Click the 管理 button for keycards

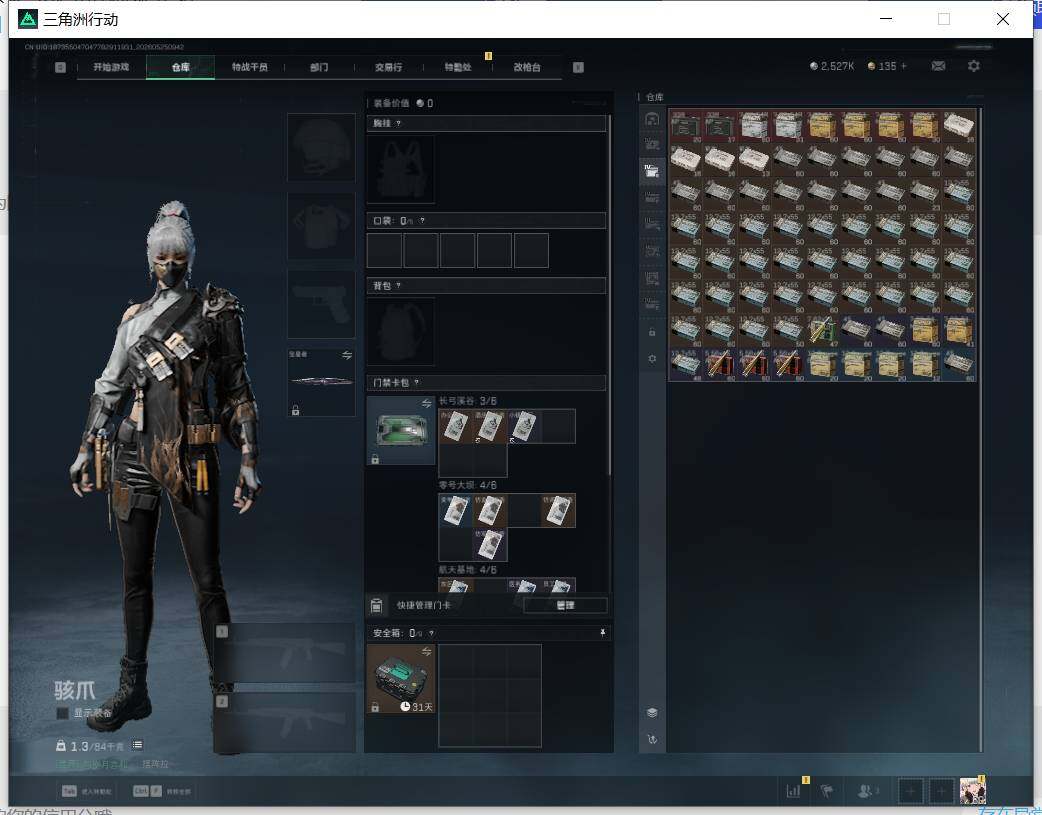click(x=565, y=605)
